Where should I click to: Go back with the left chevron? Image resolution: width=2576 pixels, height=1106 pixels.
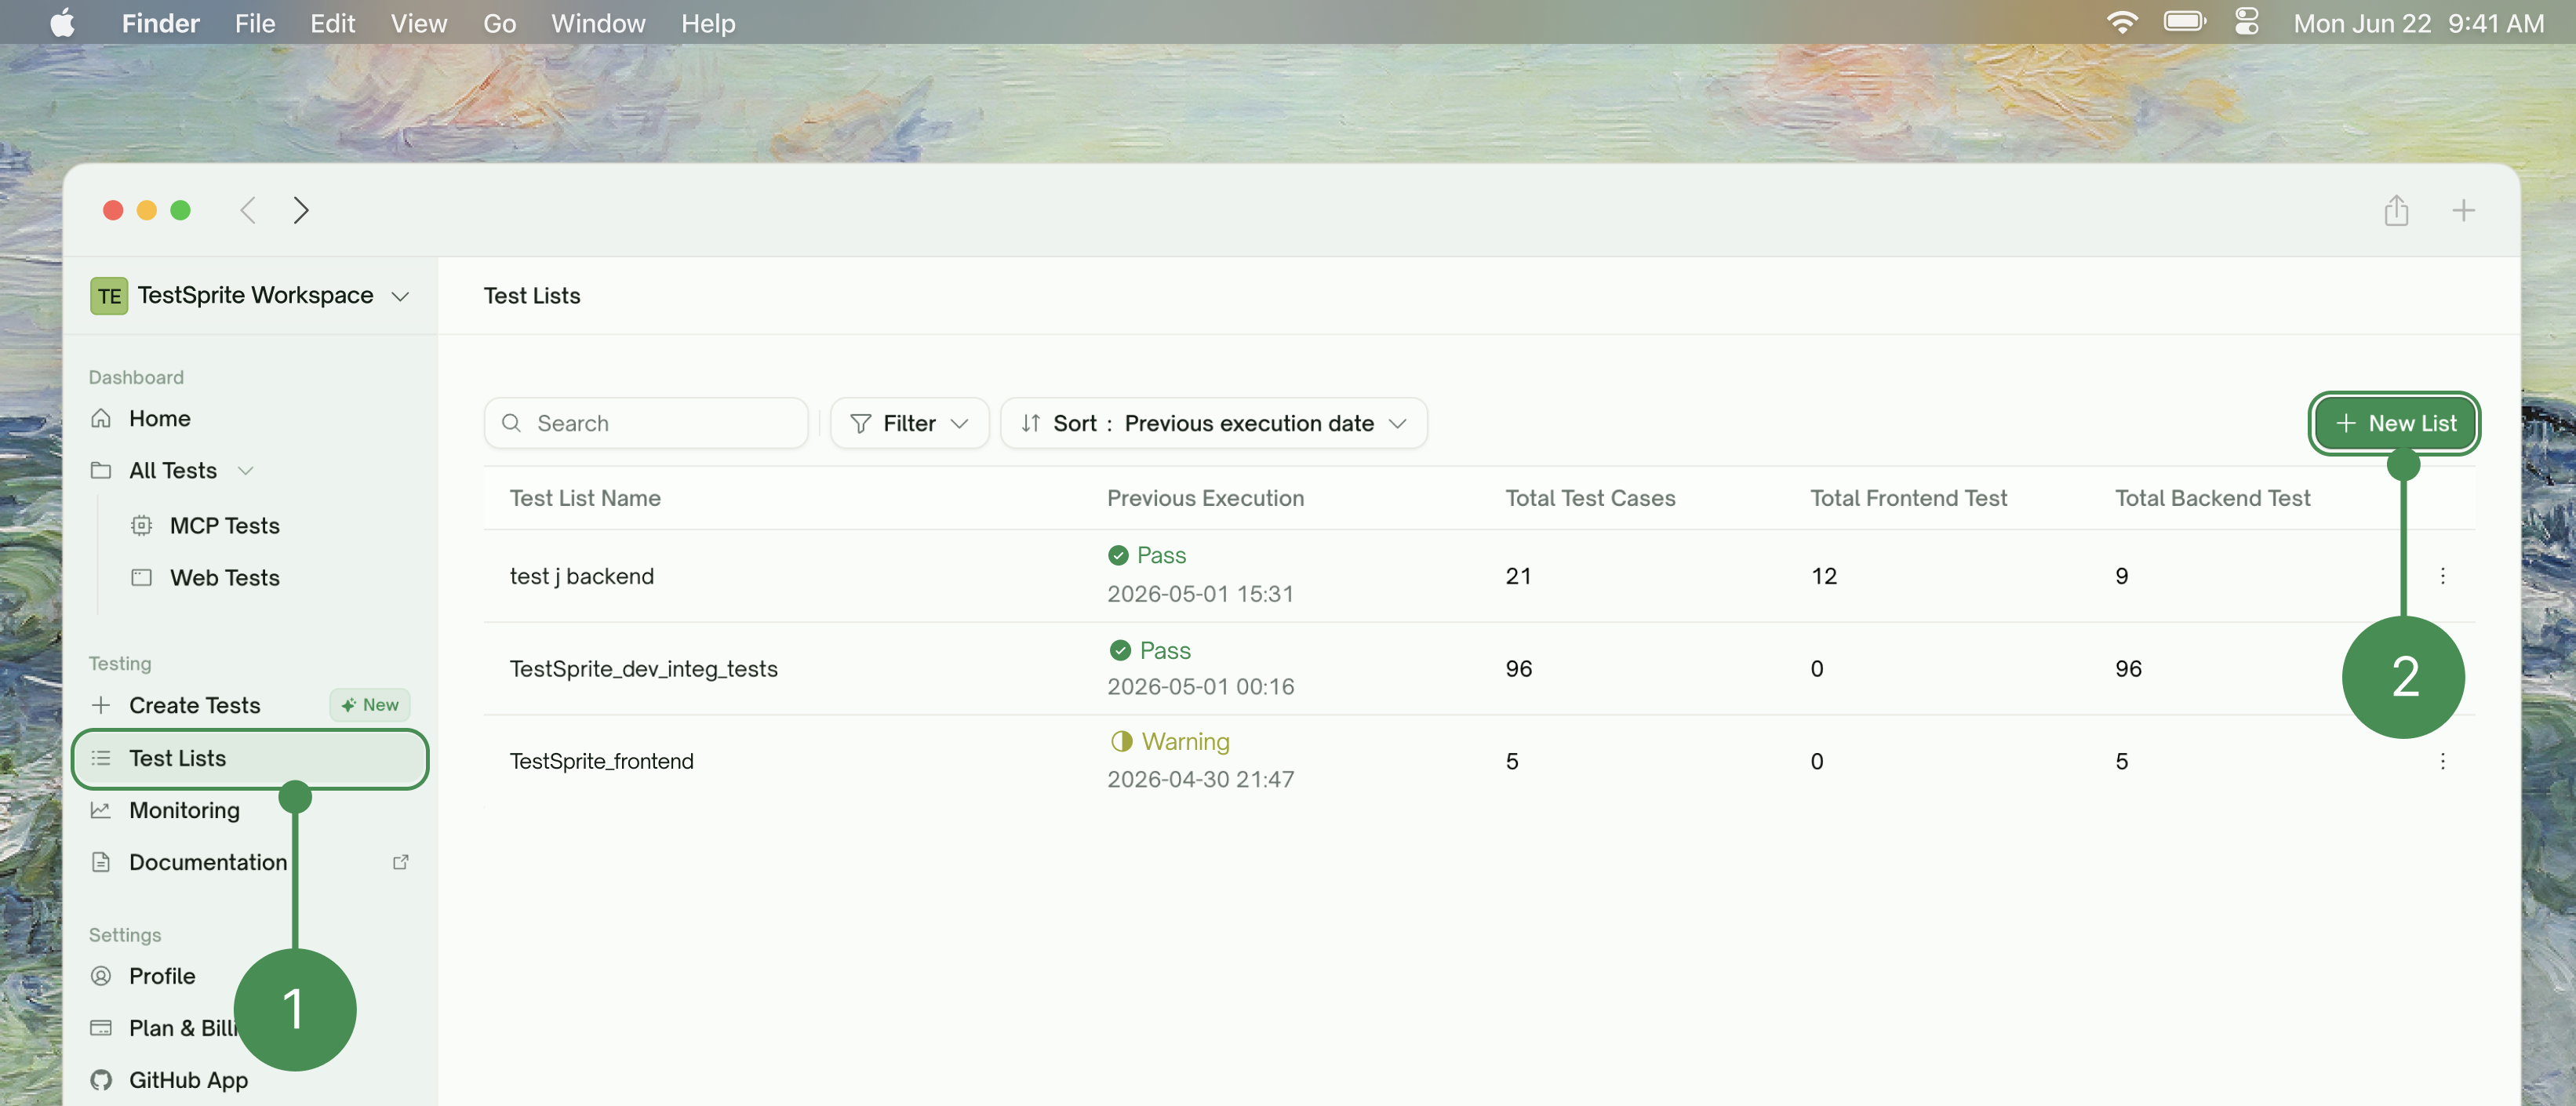tap(248, 210)
